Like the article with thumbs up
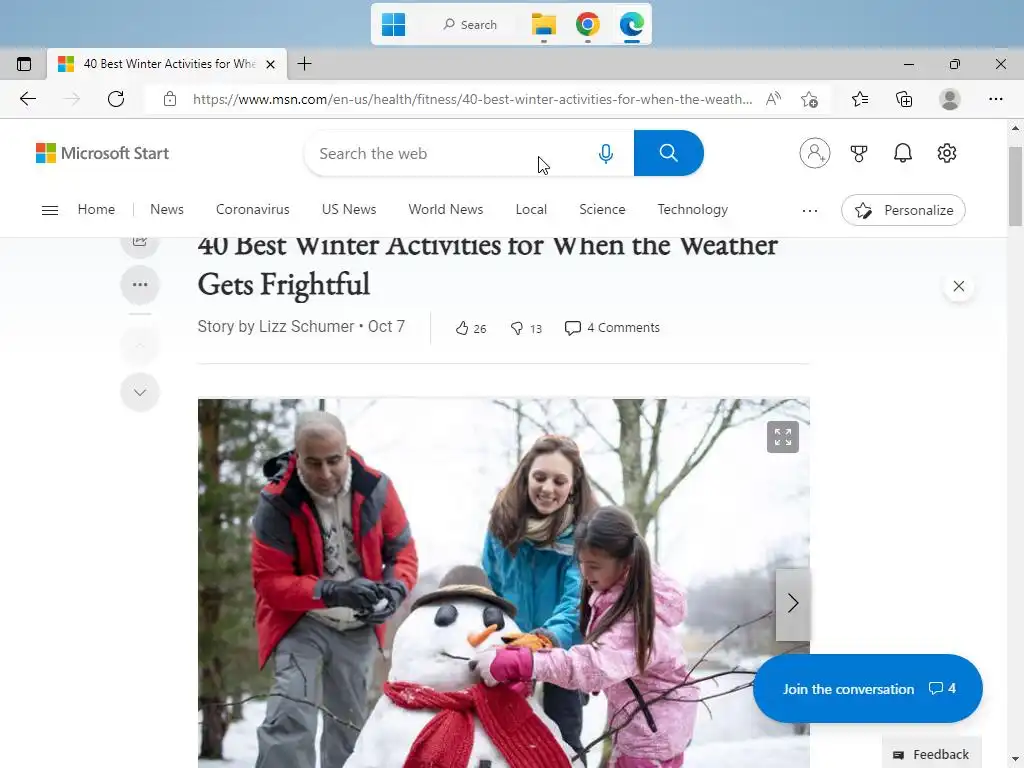 point(470,328)
